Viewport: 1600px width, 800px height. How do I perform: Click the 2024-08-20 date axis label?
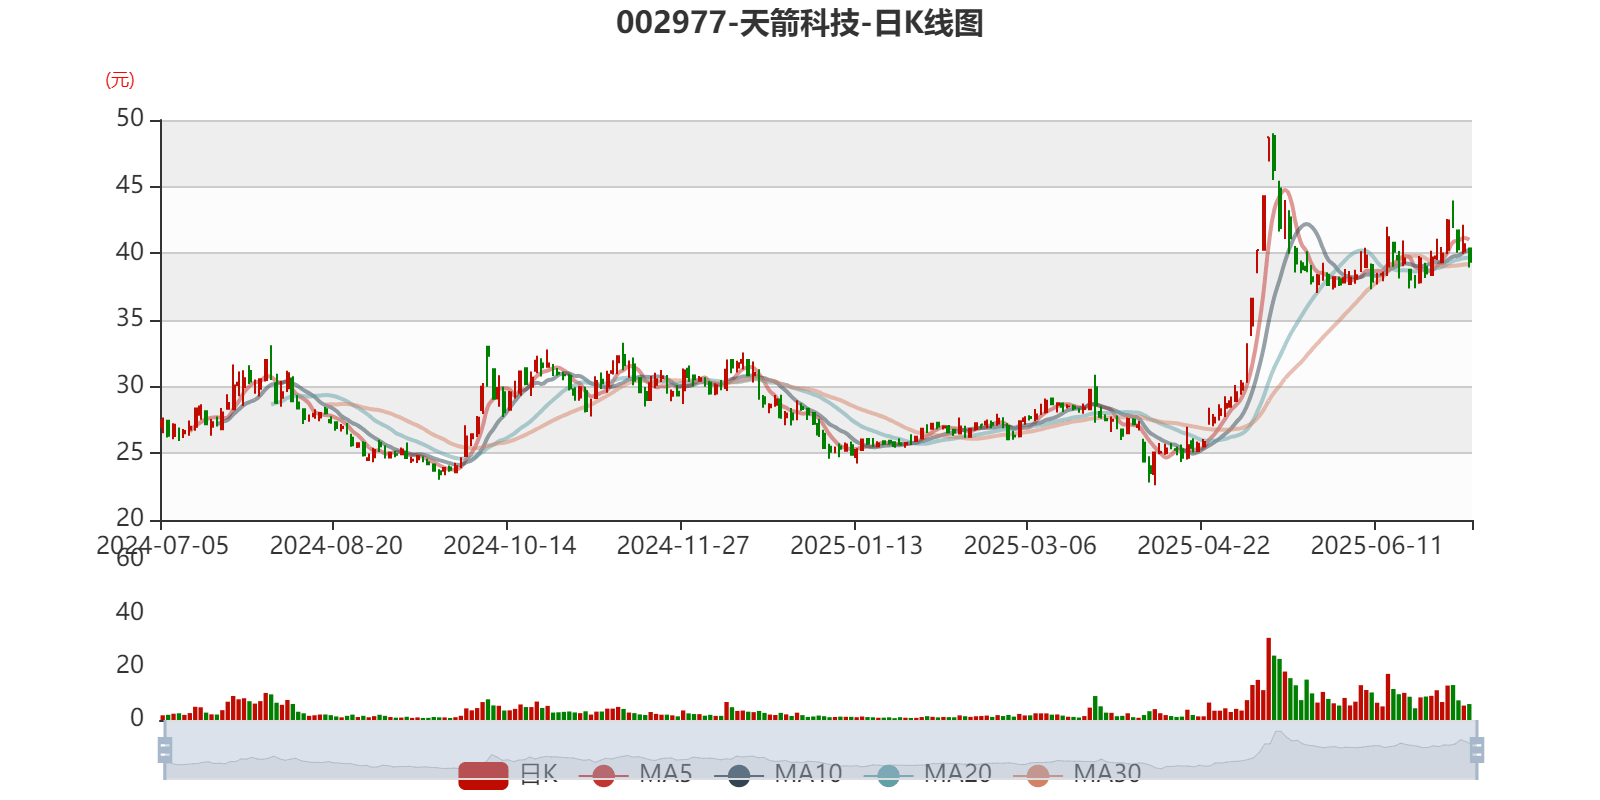[336, 546]
